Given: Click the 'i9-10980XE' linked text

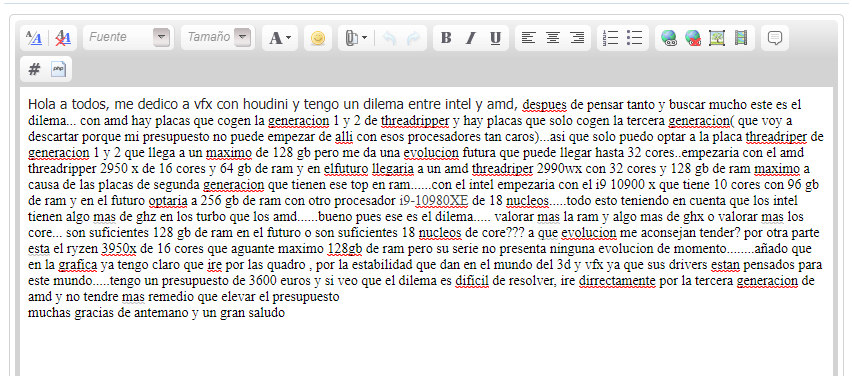Looking at the screenshot, I should tap(434, 201).
